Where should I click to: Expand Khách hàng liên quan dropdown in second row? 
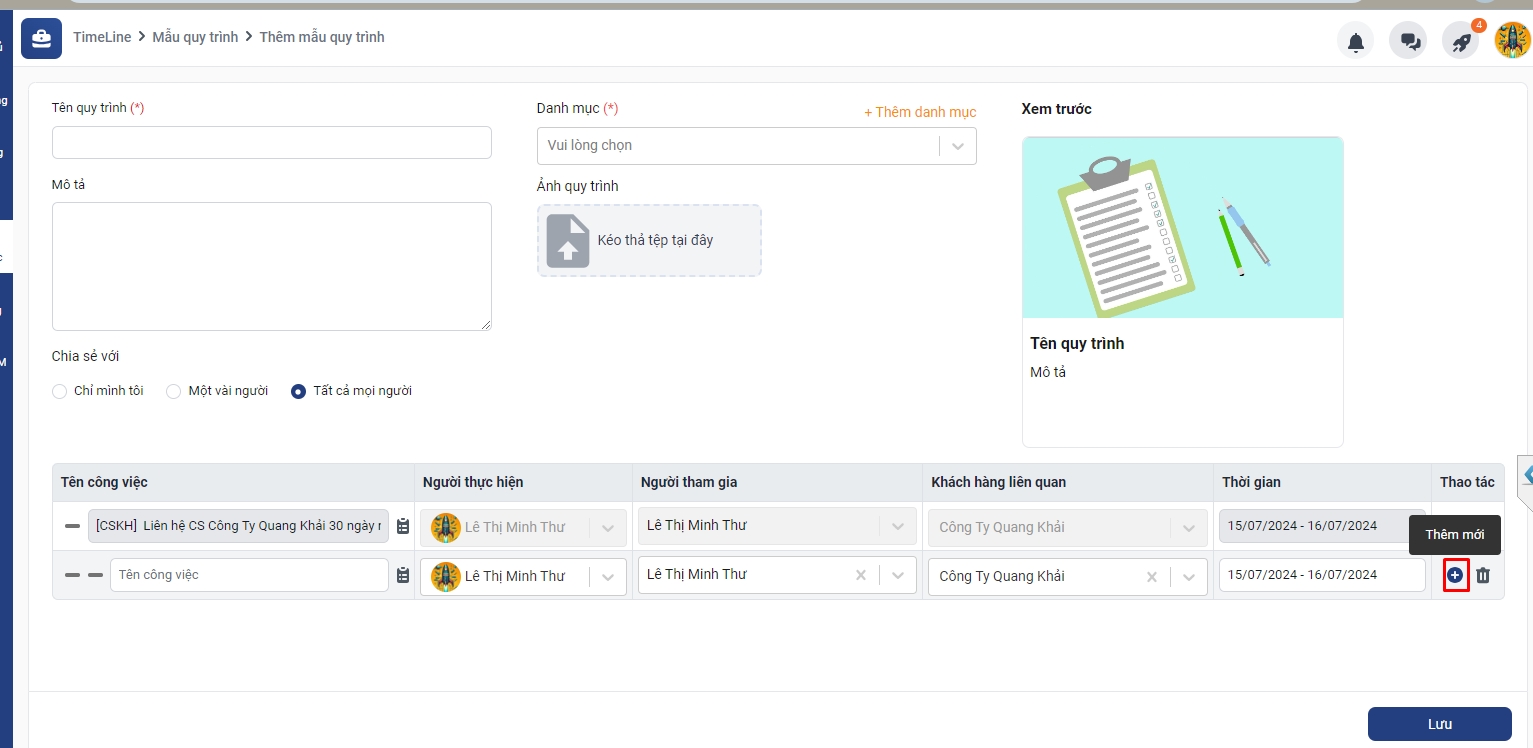(1188, 576)
